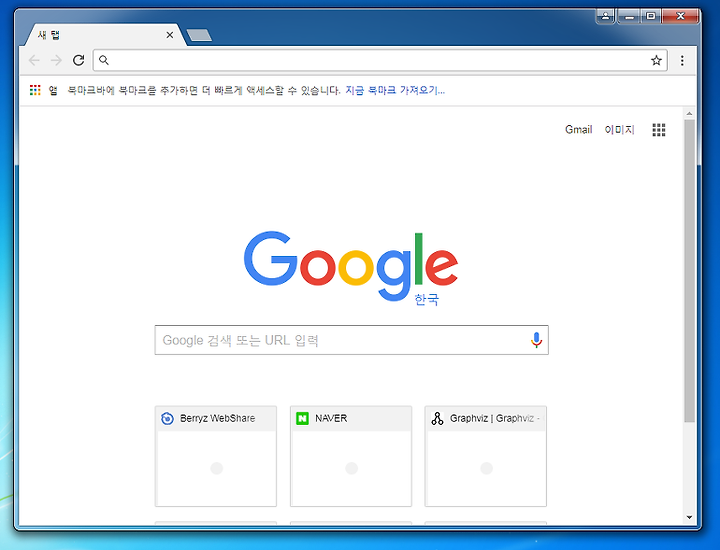Click the Google logo
The image size is (720, 550).
(x=351, y=265)
